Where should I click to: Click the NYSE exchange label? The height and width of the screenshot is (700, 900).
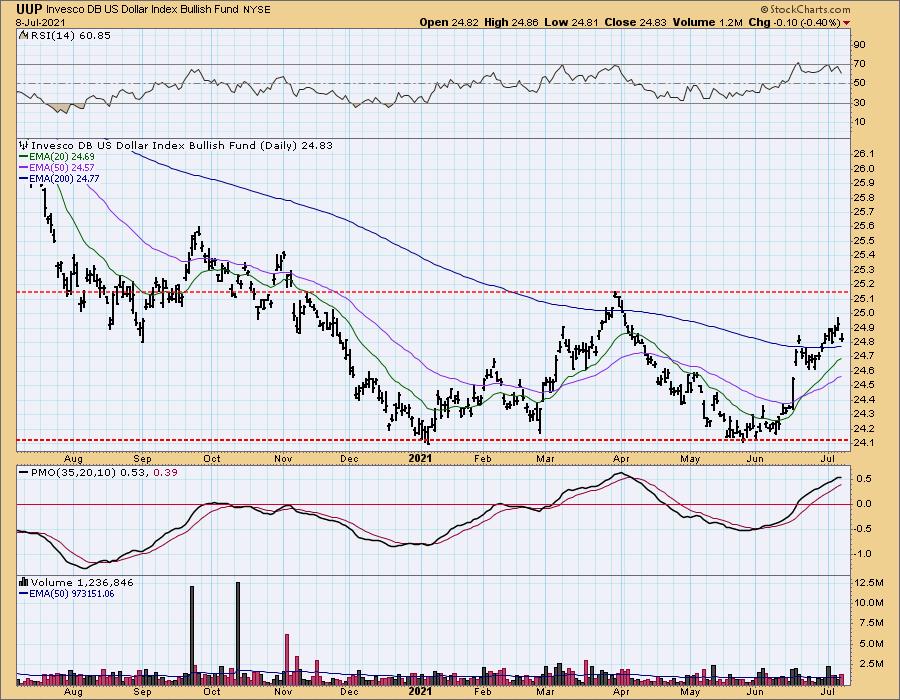pyautogui.click(x=255, y=10)
